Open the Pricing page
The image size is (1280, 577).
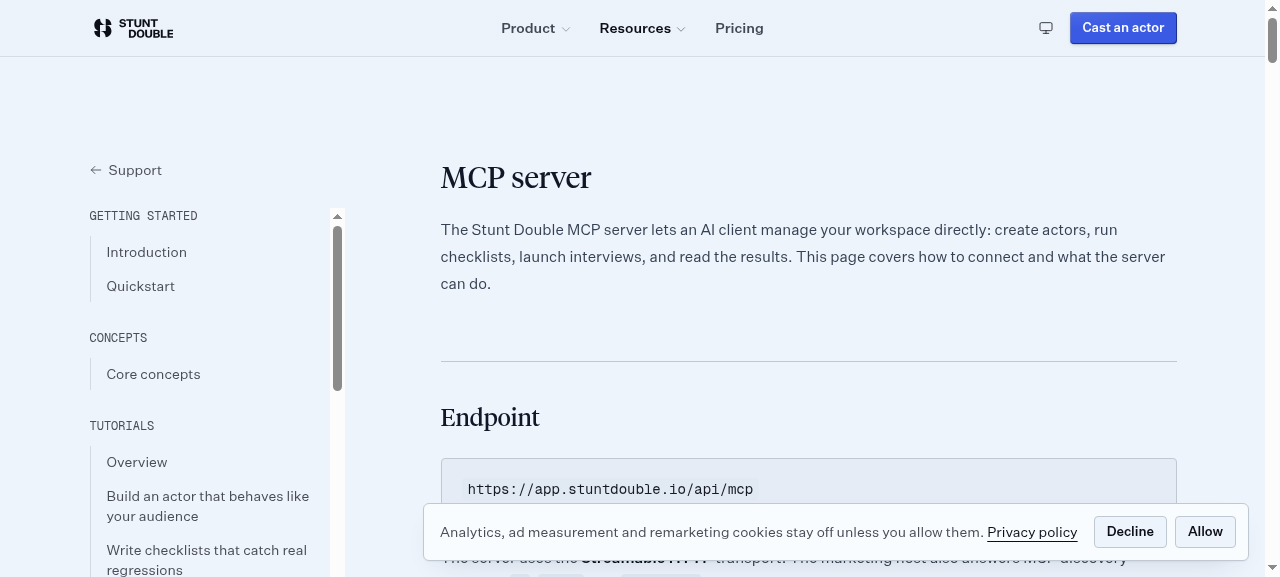739,28
